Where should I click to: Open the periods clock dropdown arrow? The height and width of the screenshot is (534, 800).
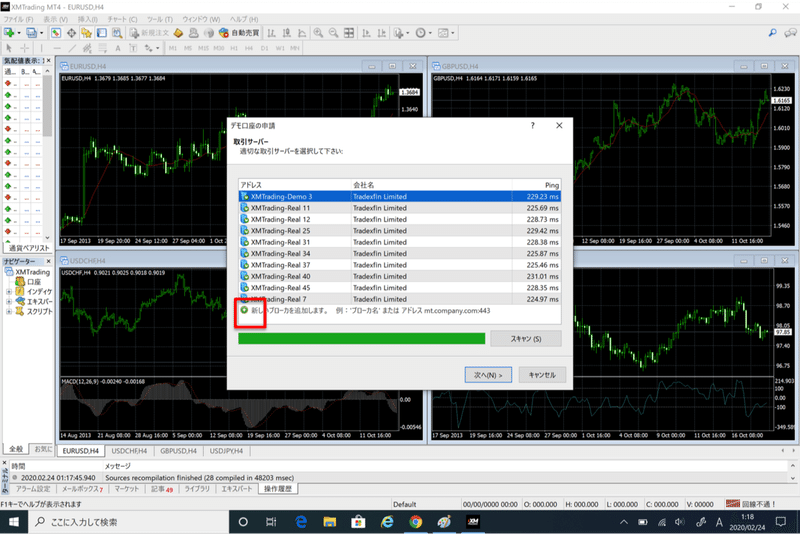[x=430, y=33]
